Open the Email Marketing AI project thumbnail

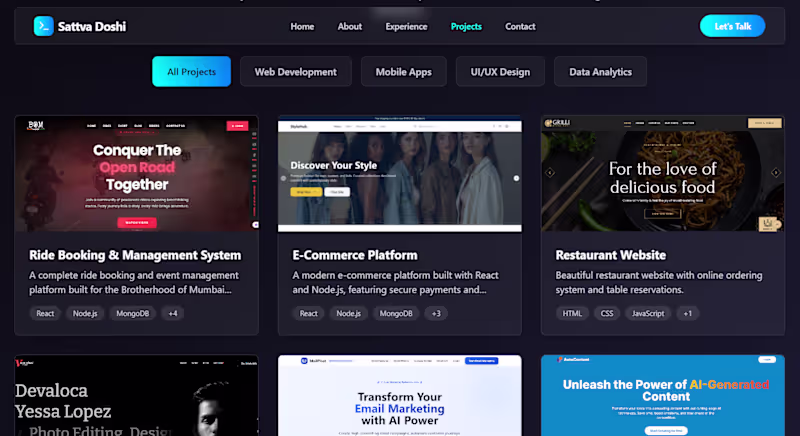click(399, 396)
